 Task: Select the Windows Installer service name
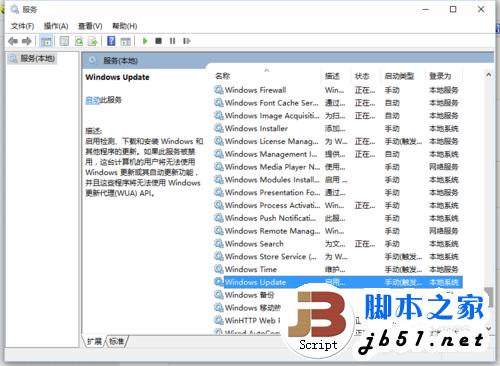tap(256, 128)
